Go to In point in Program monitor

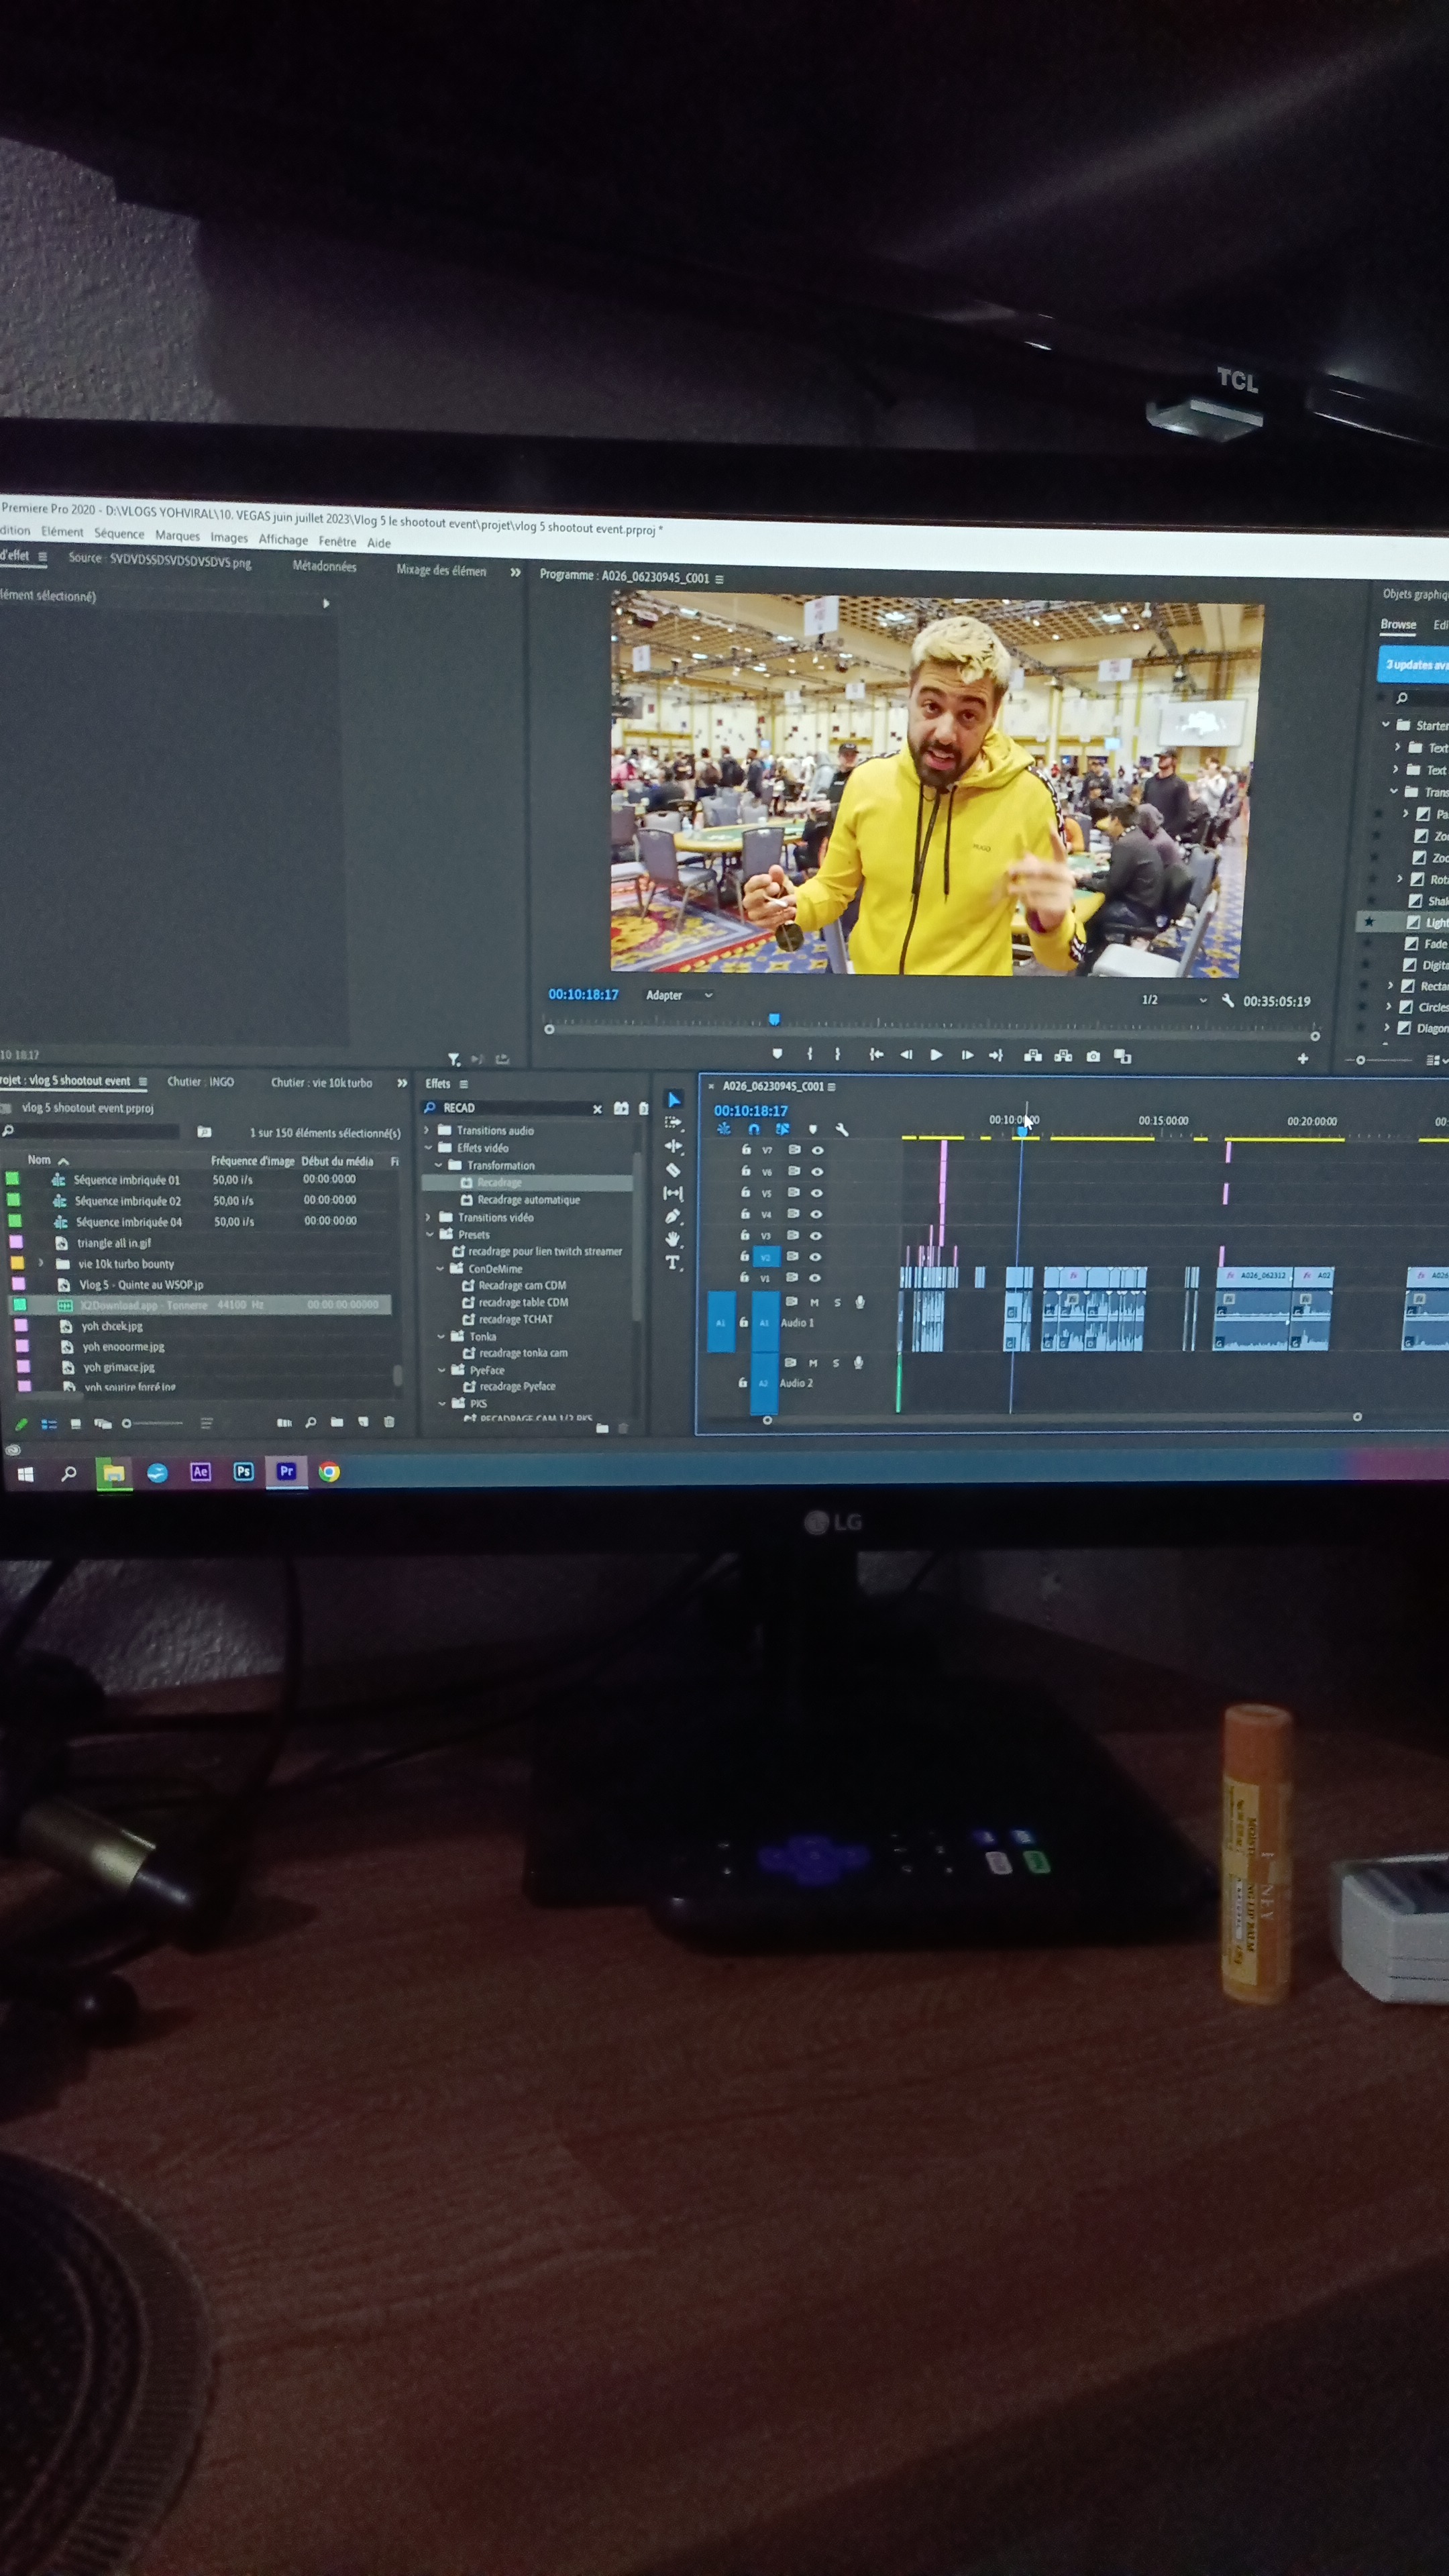click(x=876, y=1054)
